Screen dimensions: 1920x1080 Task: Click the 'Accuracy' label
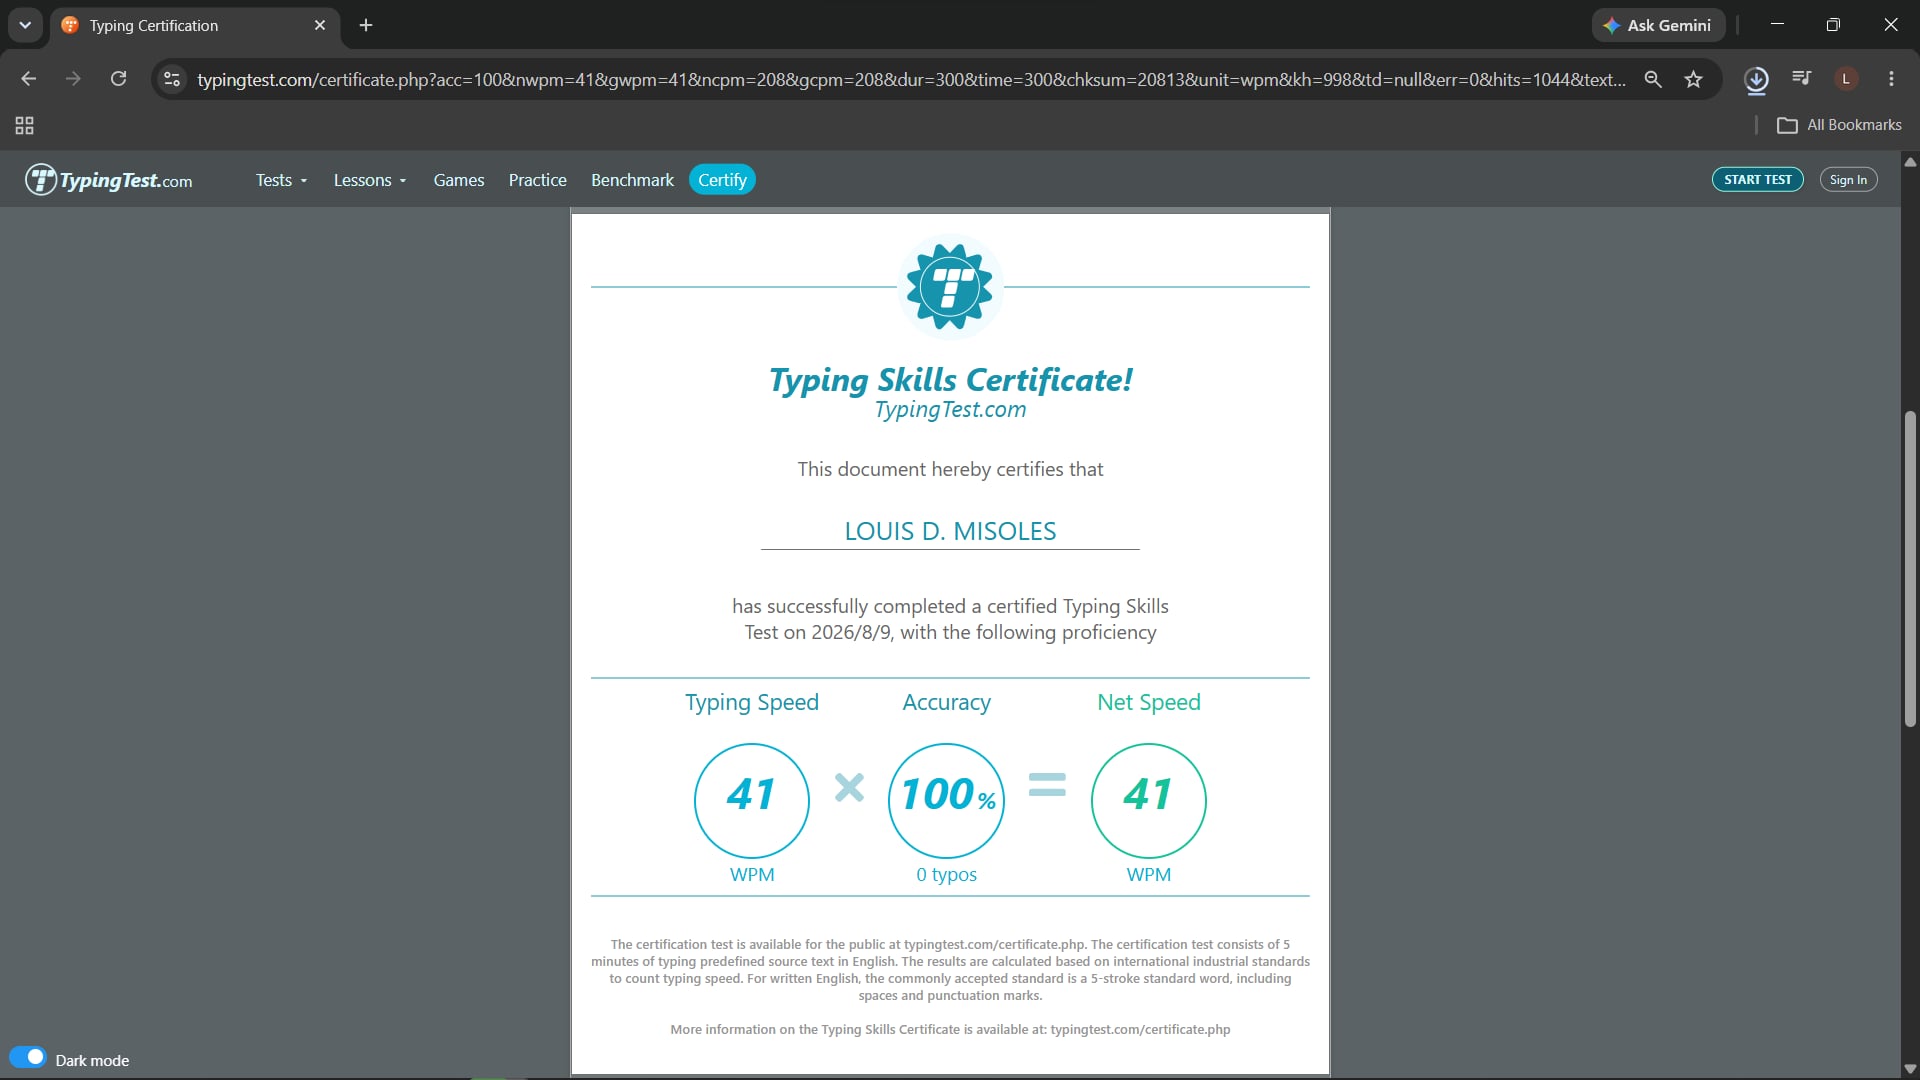(x=947, y=702)
